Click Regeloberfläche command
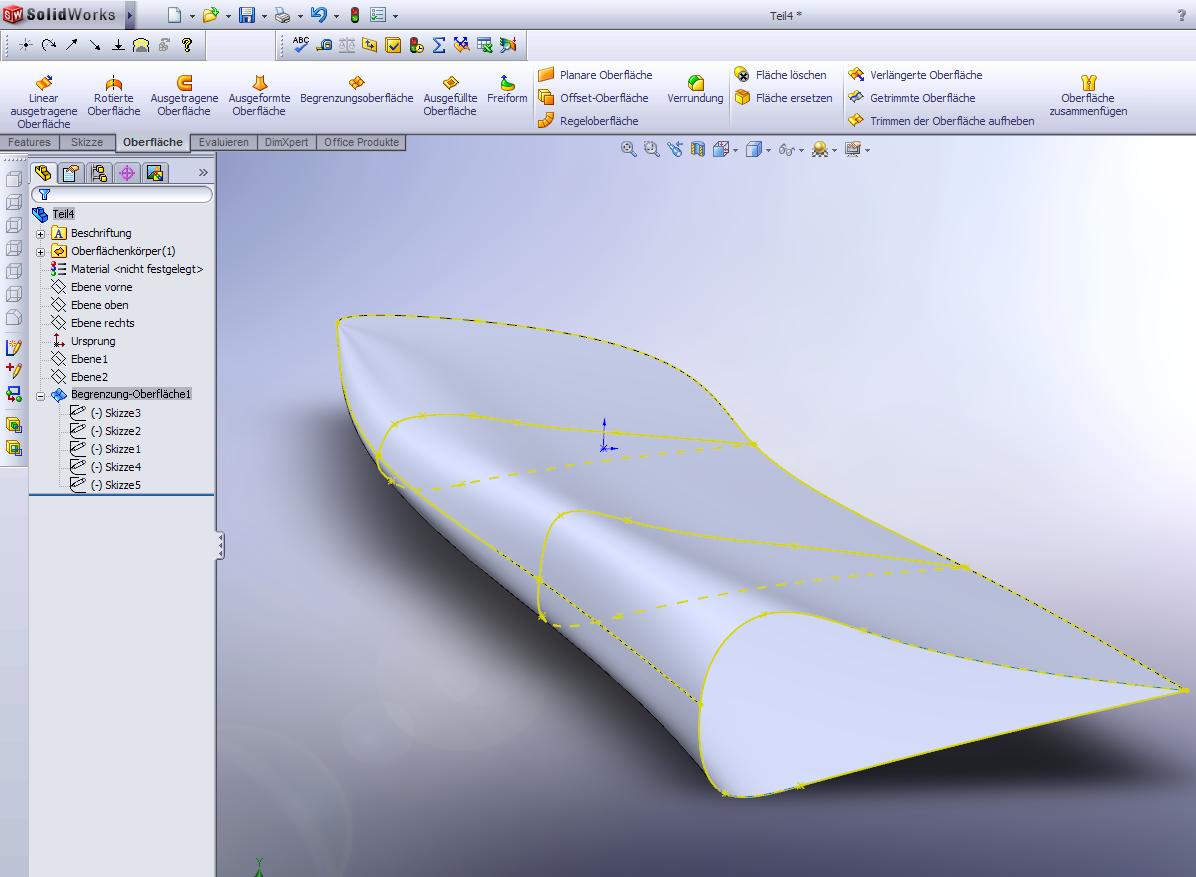This screenshot has width=1196, height=877. (588, 120)
